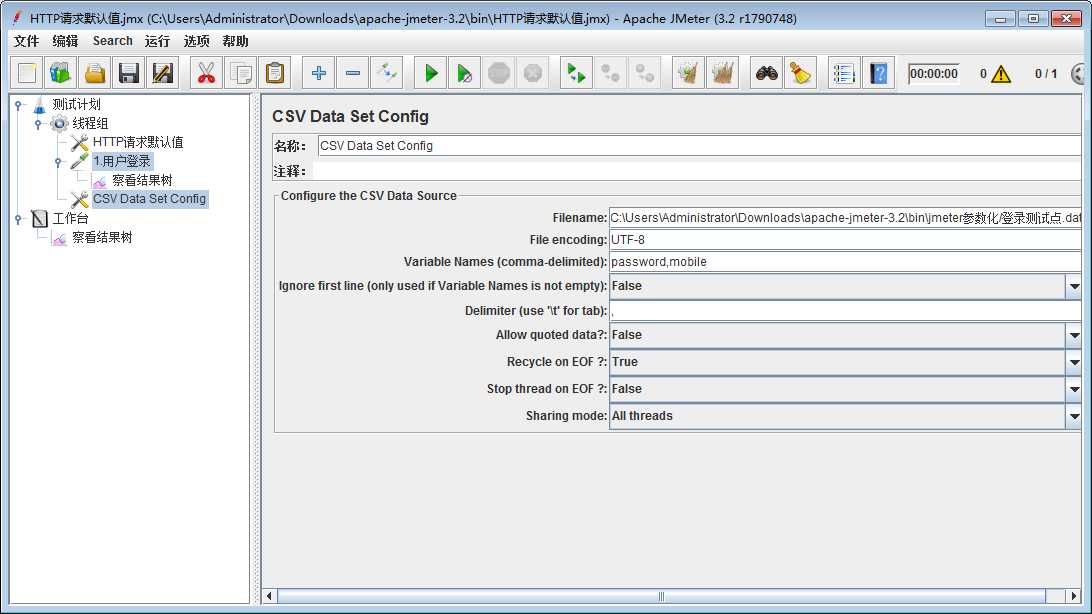Open the 帮助 menu

(x=235, y=41)
